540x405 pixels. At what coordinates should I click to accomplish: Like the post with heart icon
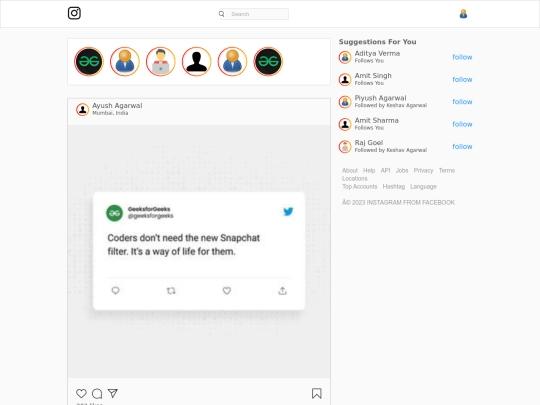(x=81, y=393)
